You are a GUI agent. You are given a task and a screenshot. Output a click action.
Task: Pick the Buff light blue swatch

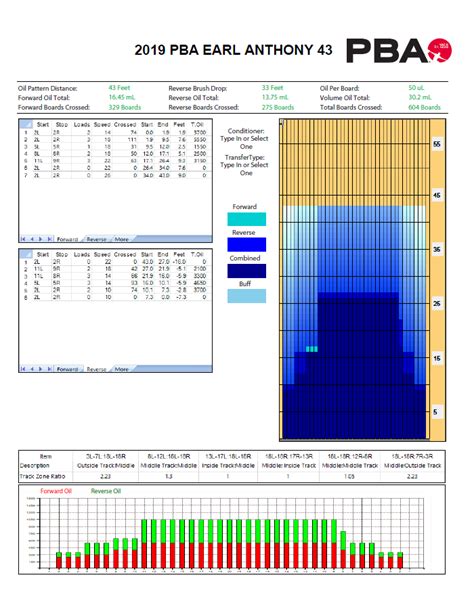point(247,296)
